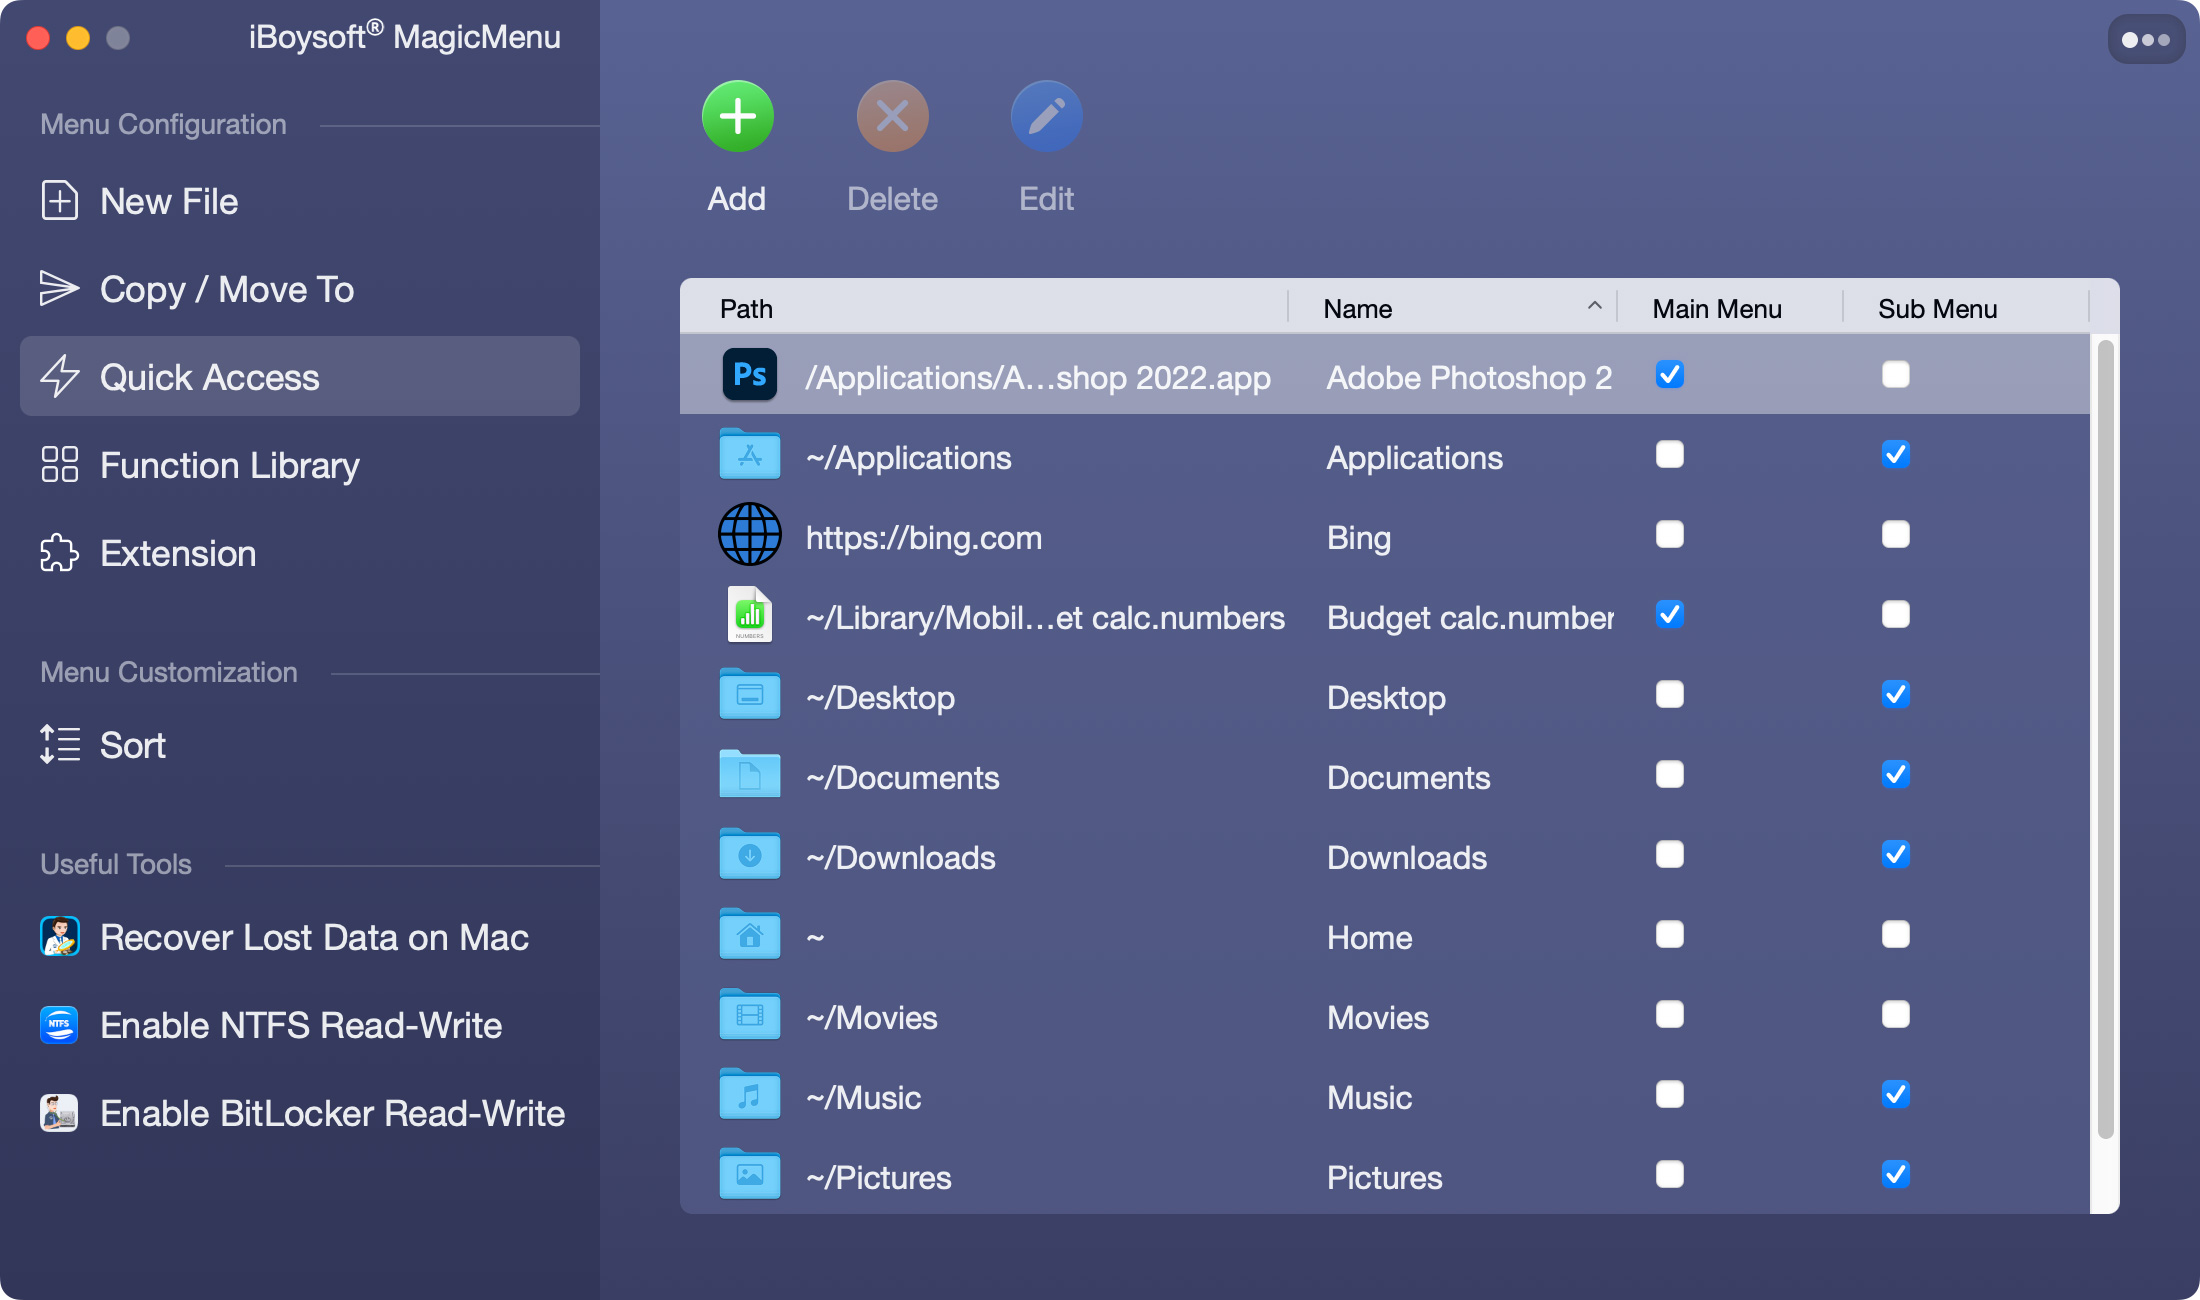
Task: Click the Delete X icon
Action: [892, 117]
